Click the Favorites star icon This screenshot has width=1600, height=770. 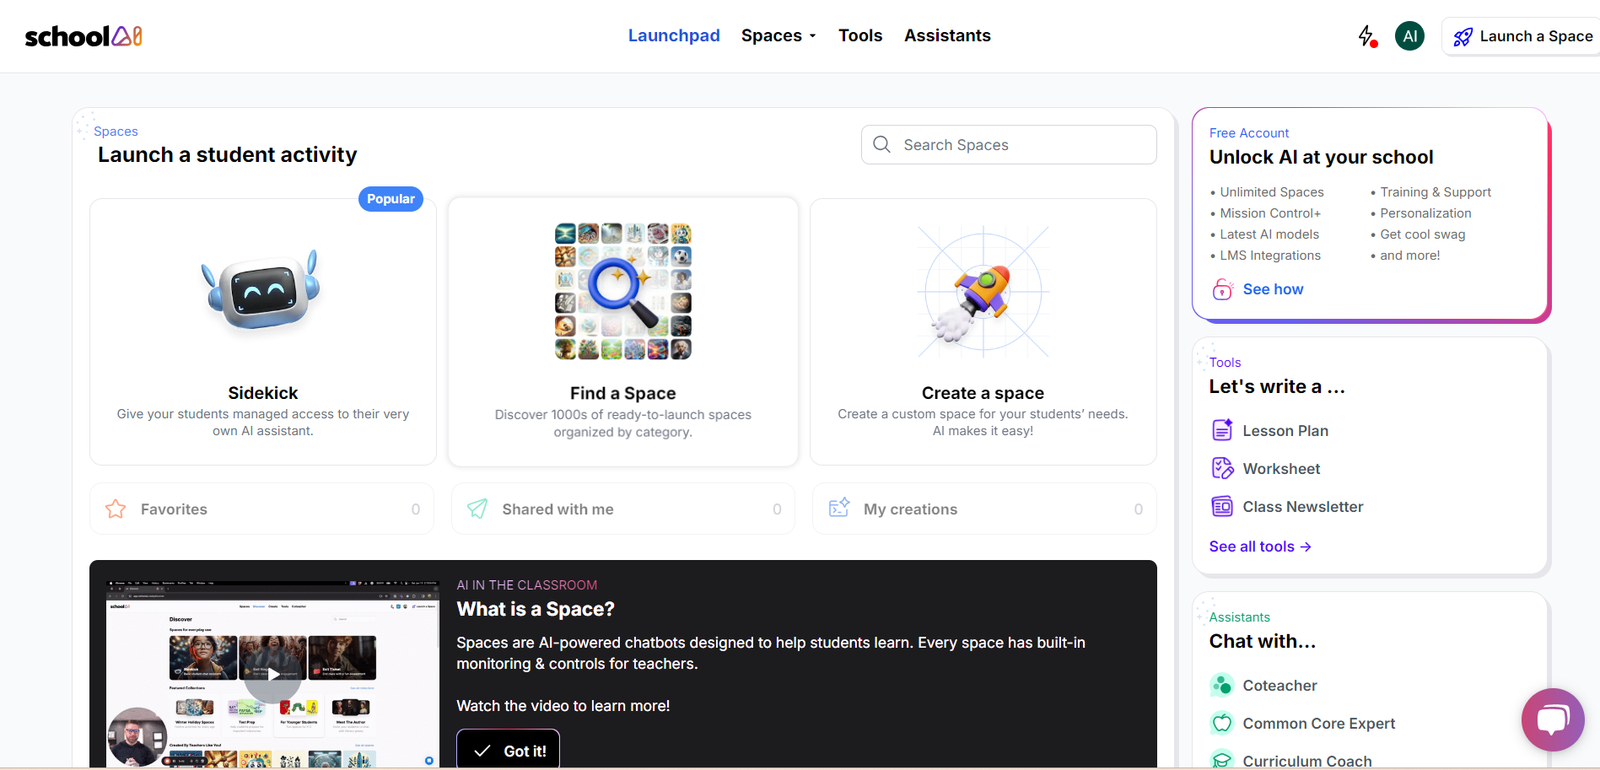[x=116, y=509]
